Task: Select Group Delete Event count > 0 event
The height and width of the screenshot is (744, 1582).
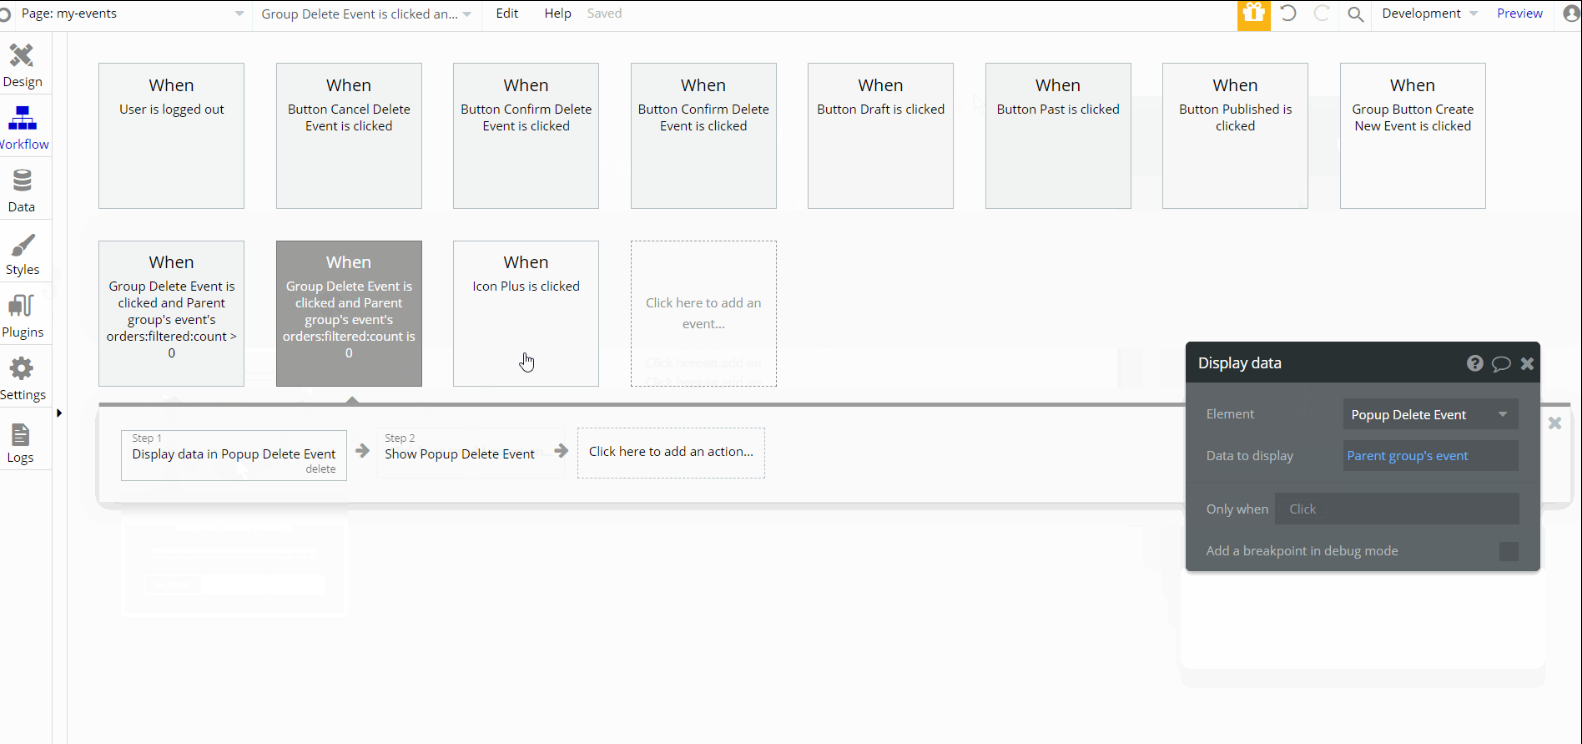Action: click(x=171, y=313)
